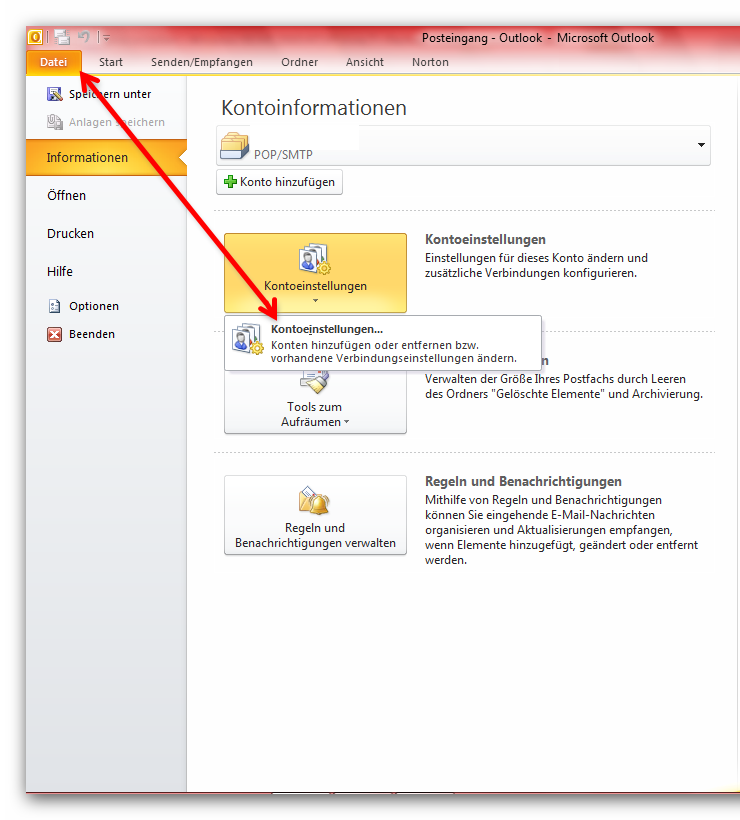Click the Kontoeinstellungen section heading text

pos(485,240)
